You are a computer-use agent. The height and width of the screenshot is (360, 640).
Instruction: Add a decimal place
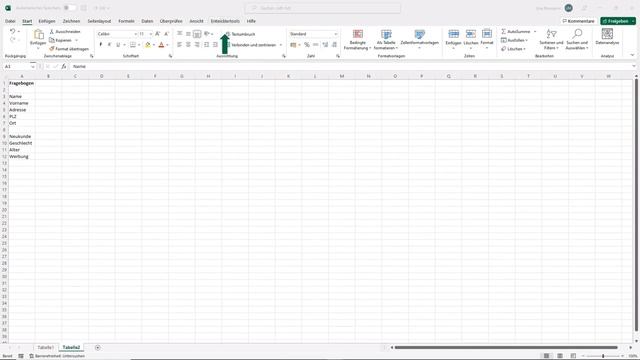click(325, 44)
